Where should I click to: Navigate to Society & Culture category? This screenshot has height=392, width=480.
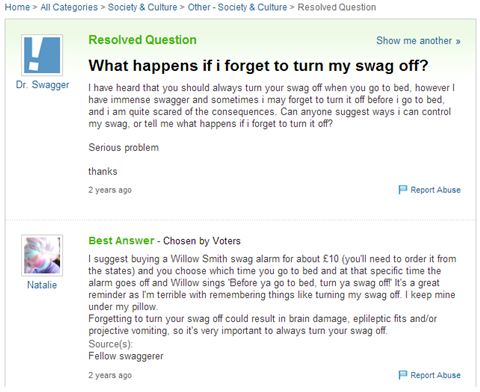142,7
